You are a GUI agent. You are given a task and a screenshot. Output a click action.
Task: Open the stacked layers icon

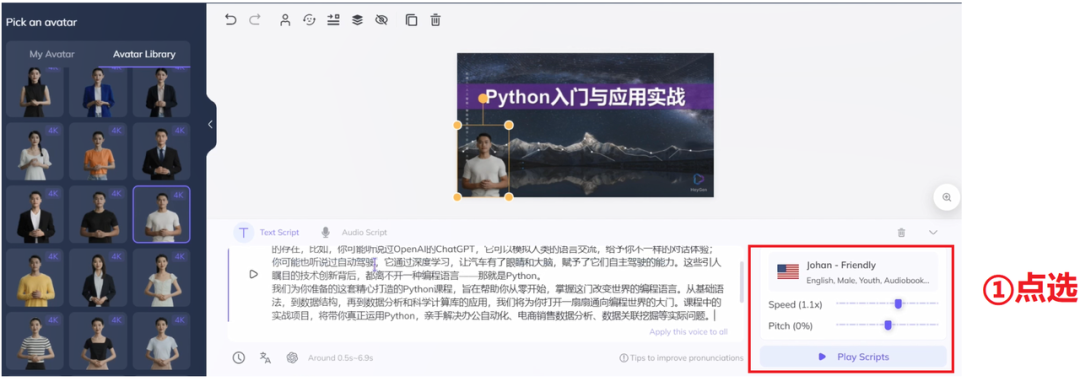[x=357, y=20]
